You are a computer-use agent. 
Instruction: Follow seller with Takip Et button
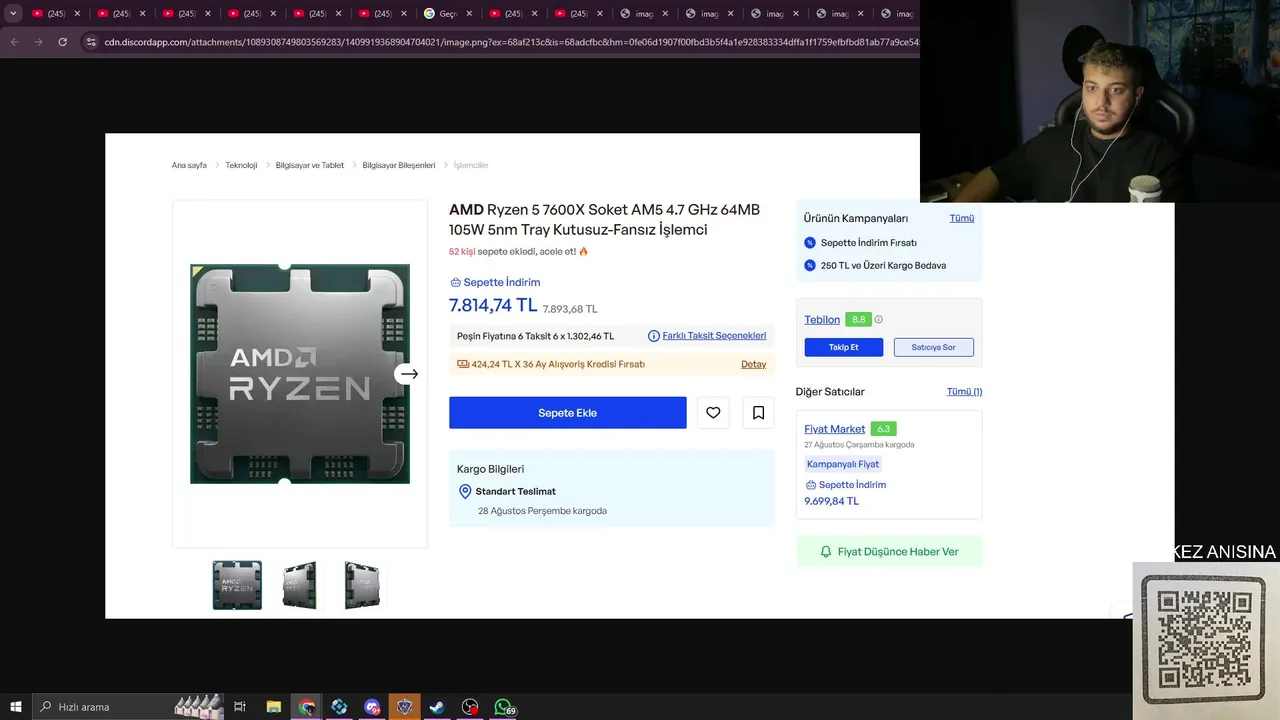844,347
